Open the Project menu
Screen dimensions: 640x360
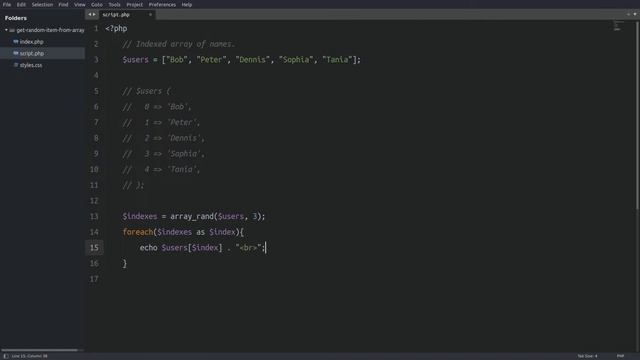pyautogui.click(x=134, y=4)
